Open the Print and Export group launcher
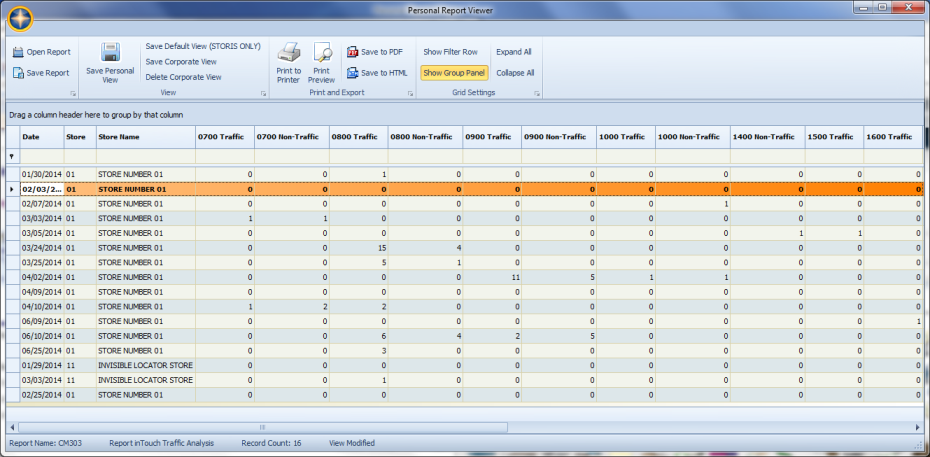This screenshot has height=457, width=930. point(410,93)
